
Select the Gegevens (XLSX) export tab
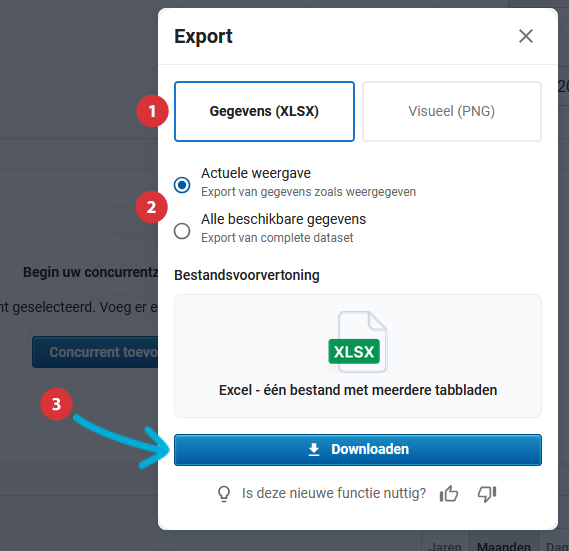264,111
